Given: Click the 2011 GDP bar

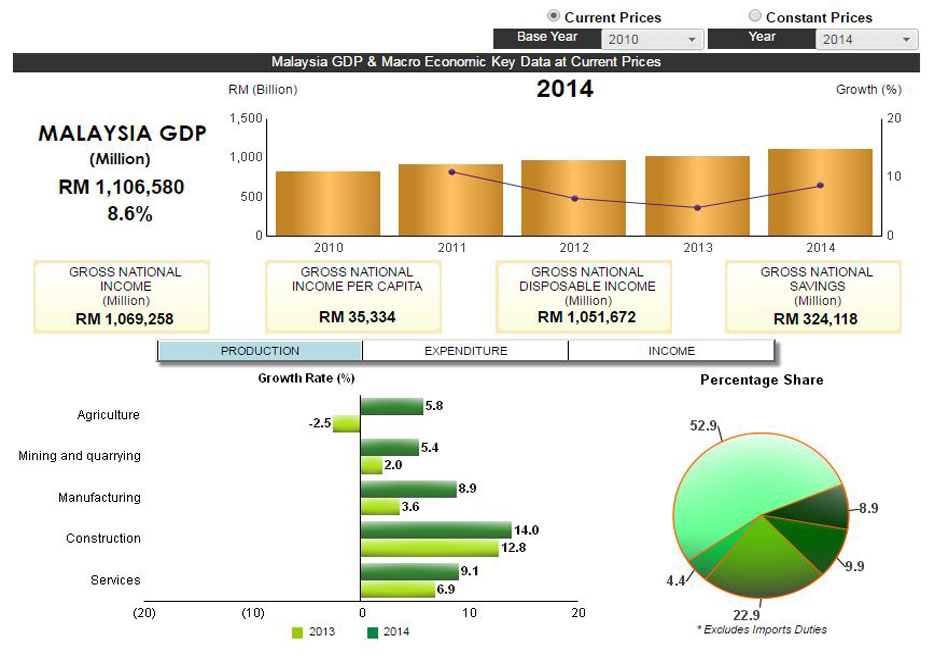Looking at the screenshot, I should (451, 199).
